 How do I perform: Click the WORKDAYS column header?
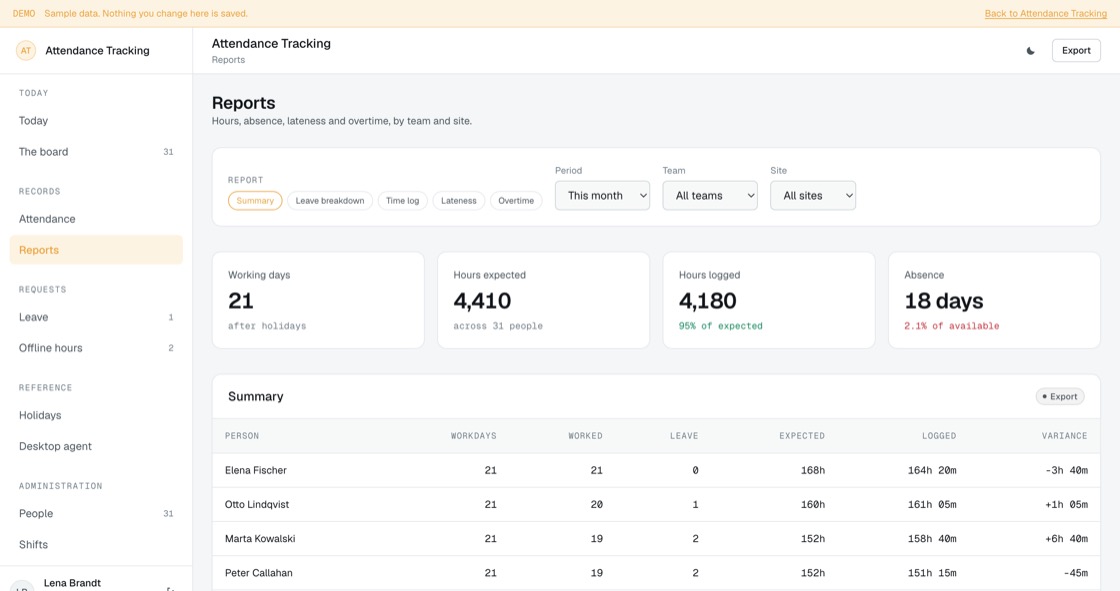point(474,436)
